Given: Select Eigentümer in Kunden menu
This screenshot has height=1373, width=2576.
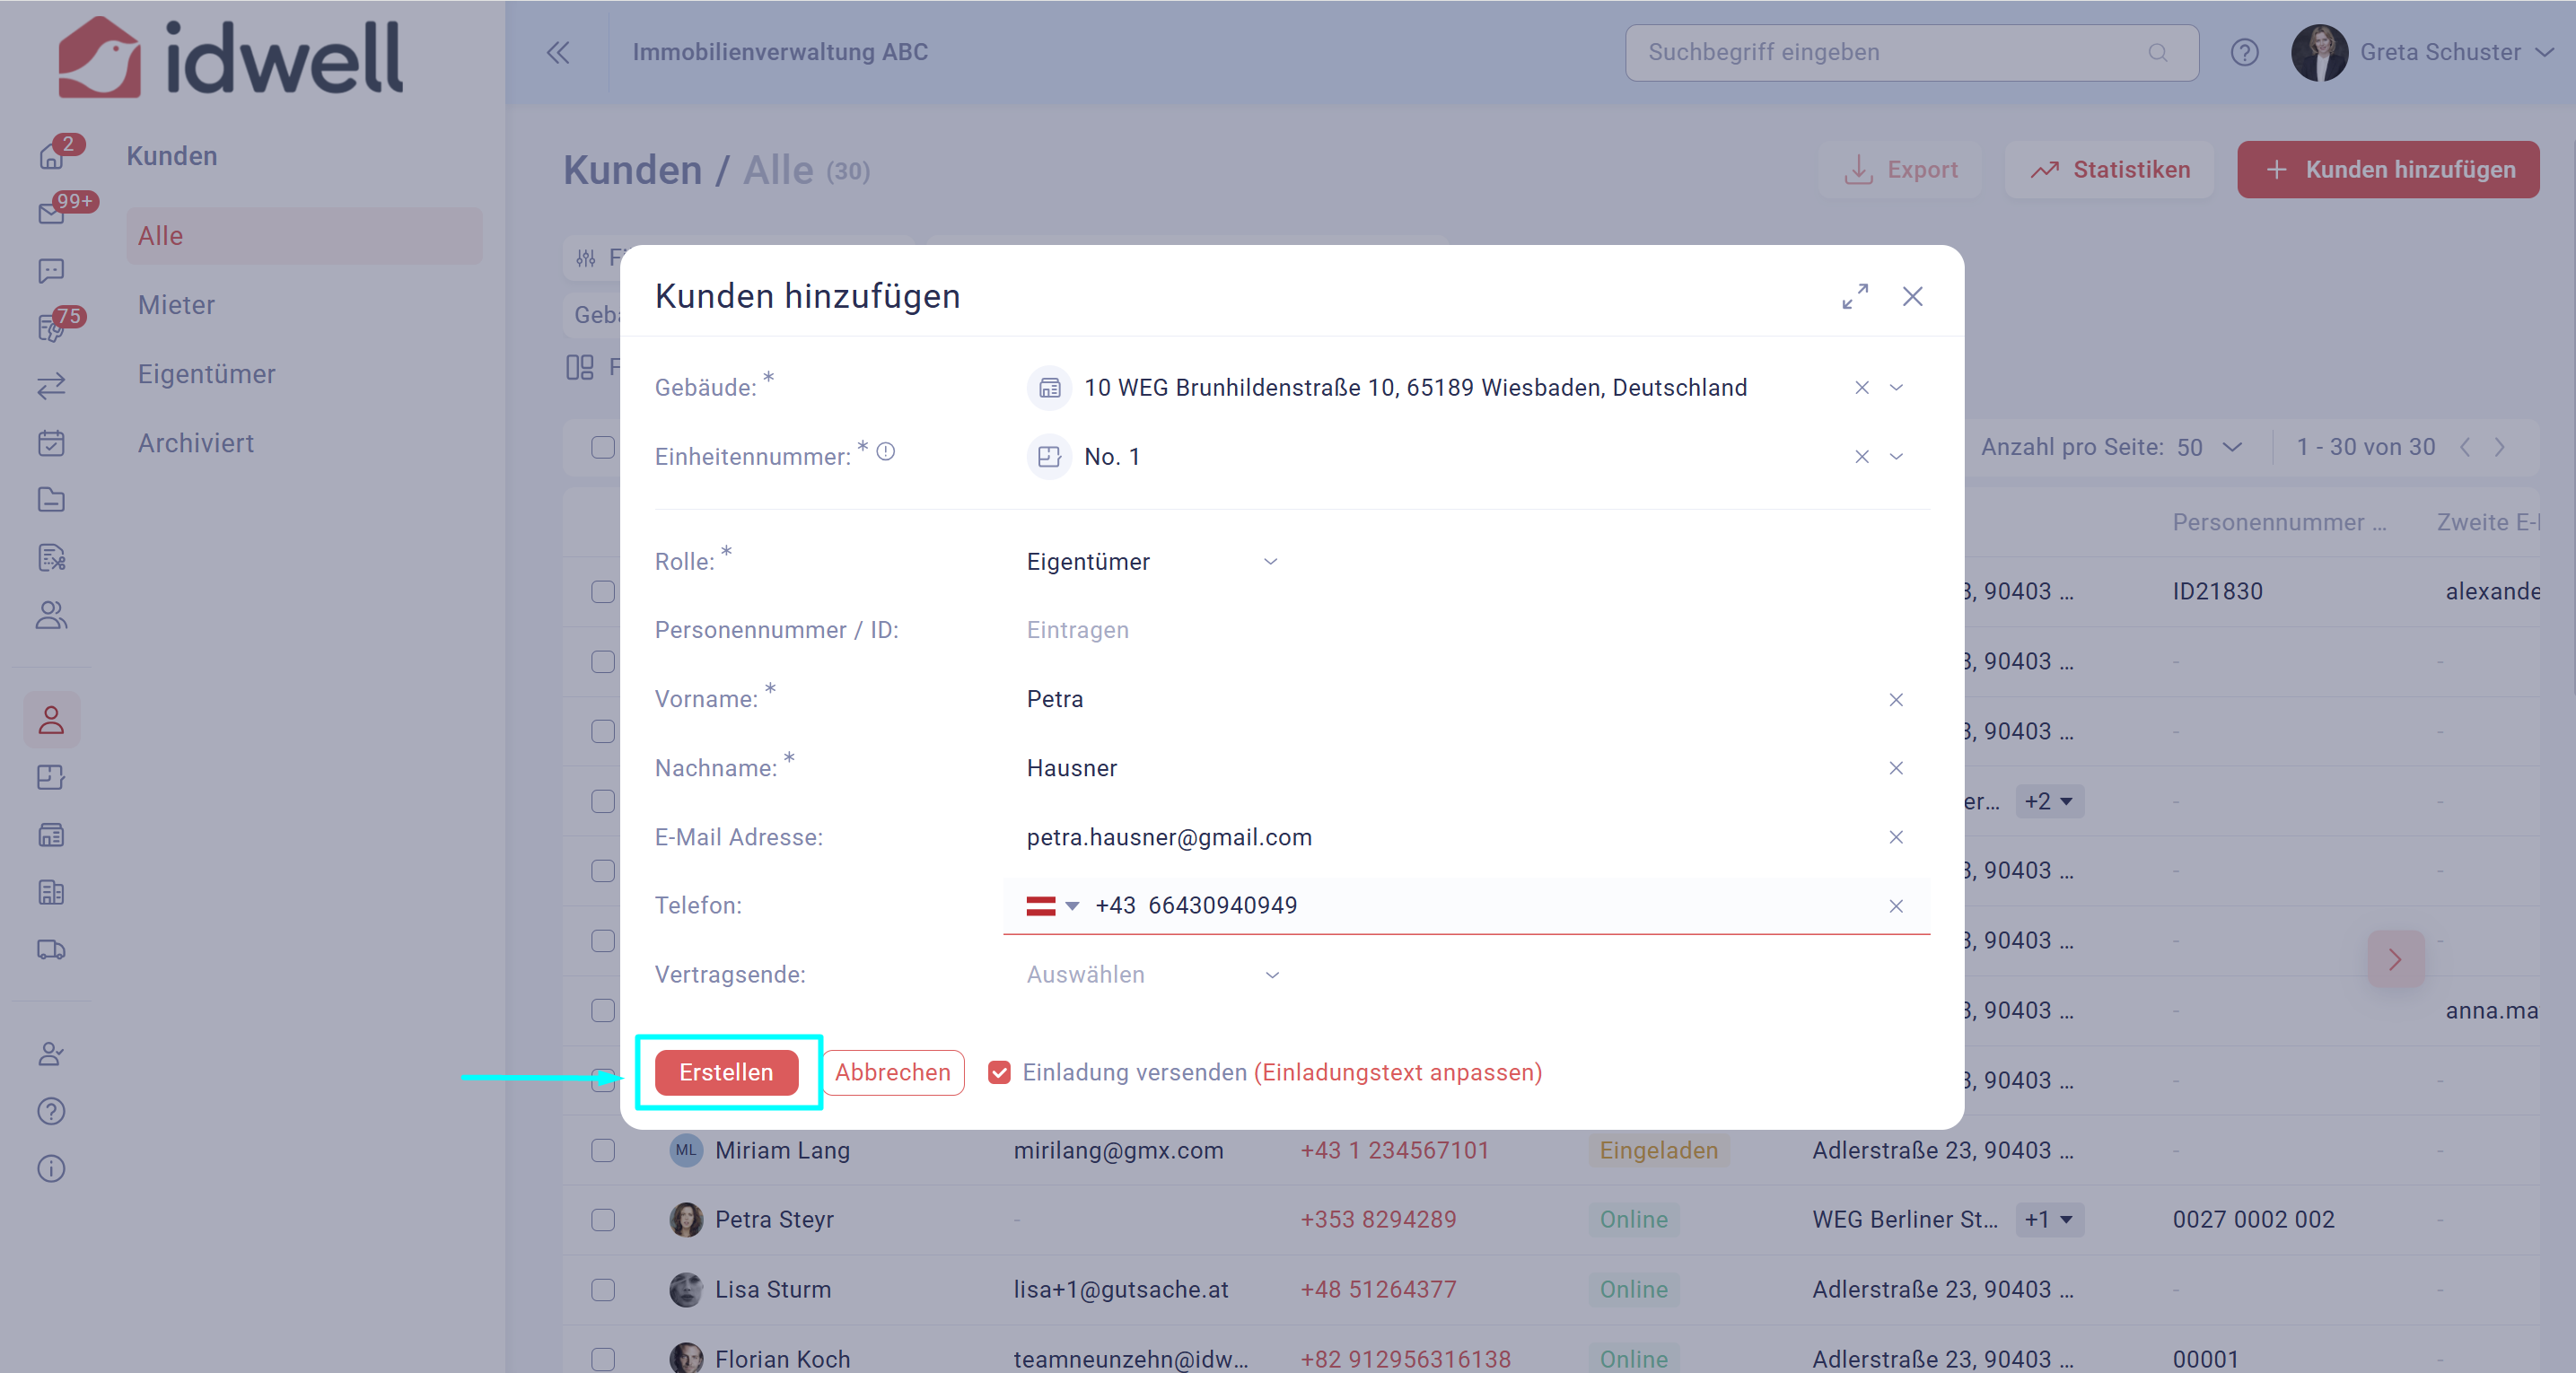Looking at the screenshot, I should (x=206, y=374).
